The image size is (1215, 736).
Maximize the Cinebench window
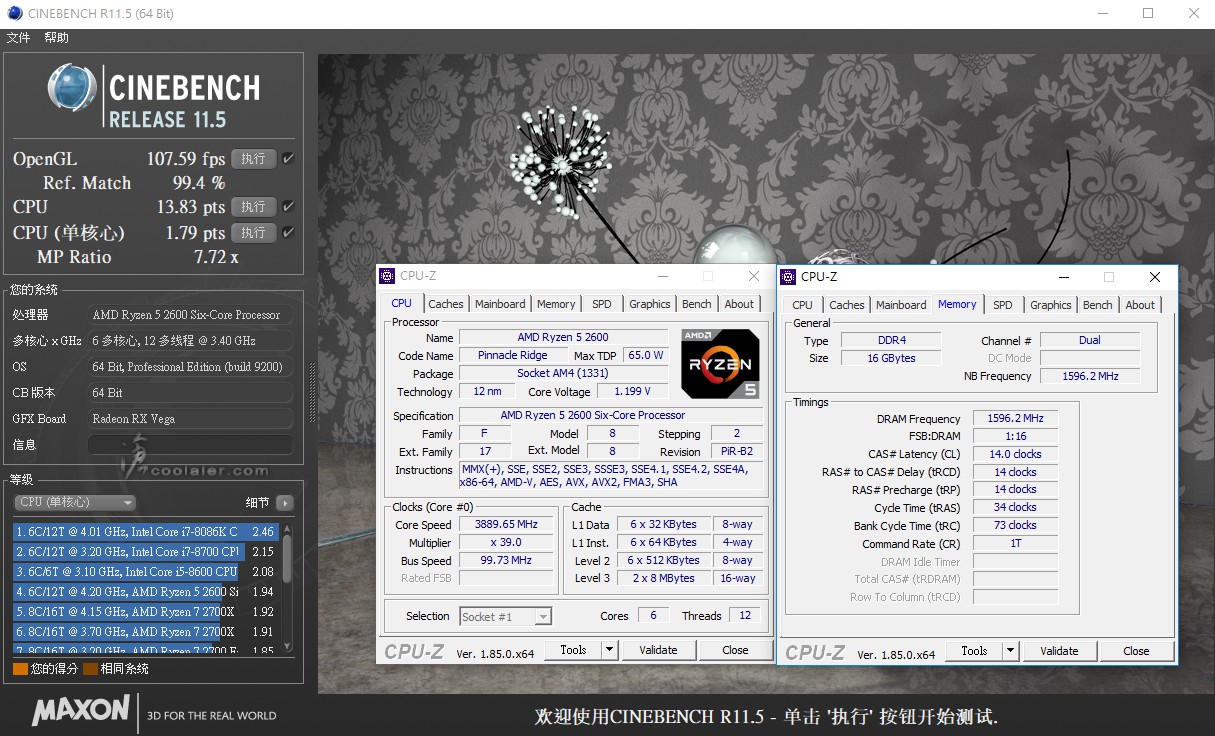click(1148, 13)
